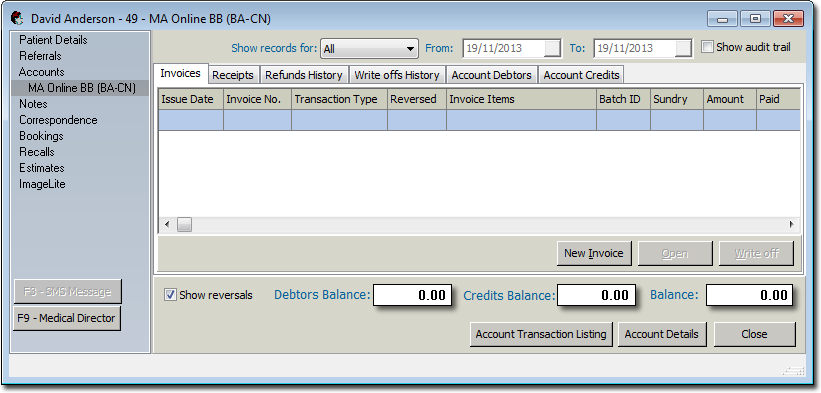
Task: Switch to the Receipts tab
Action: pos(233,75)
